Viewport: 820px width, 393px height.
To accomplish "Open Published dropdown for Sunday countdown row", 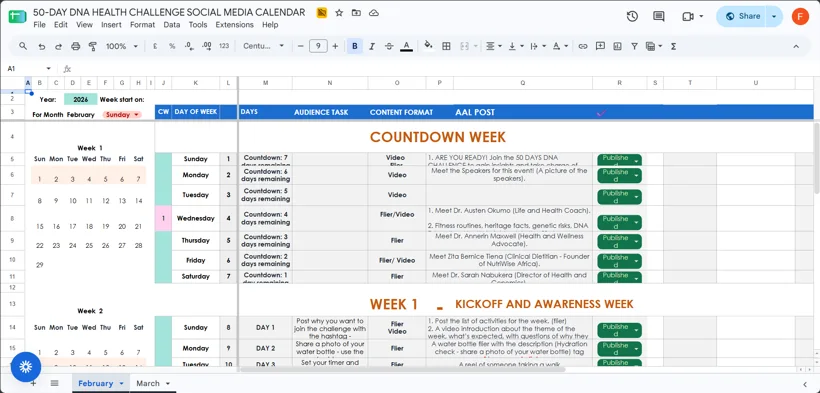I will coord(619,161).
